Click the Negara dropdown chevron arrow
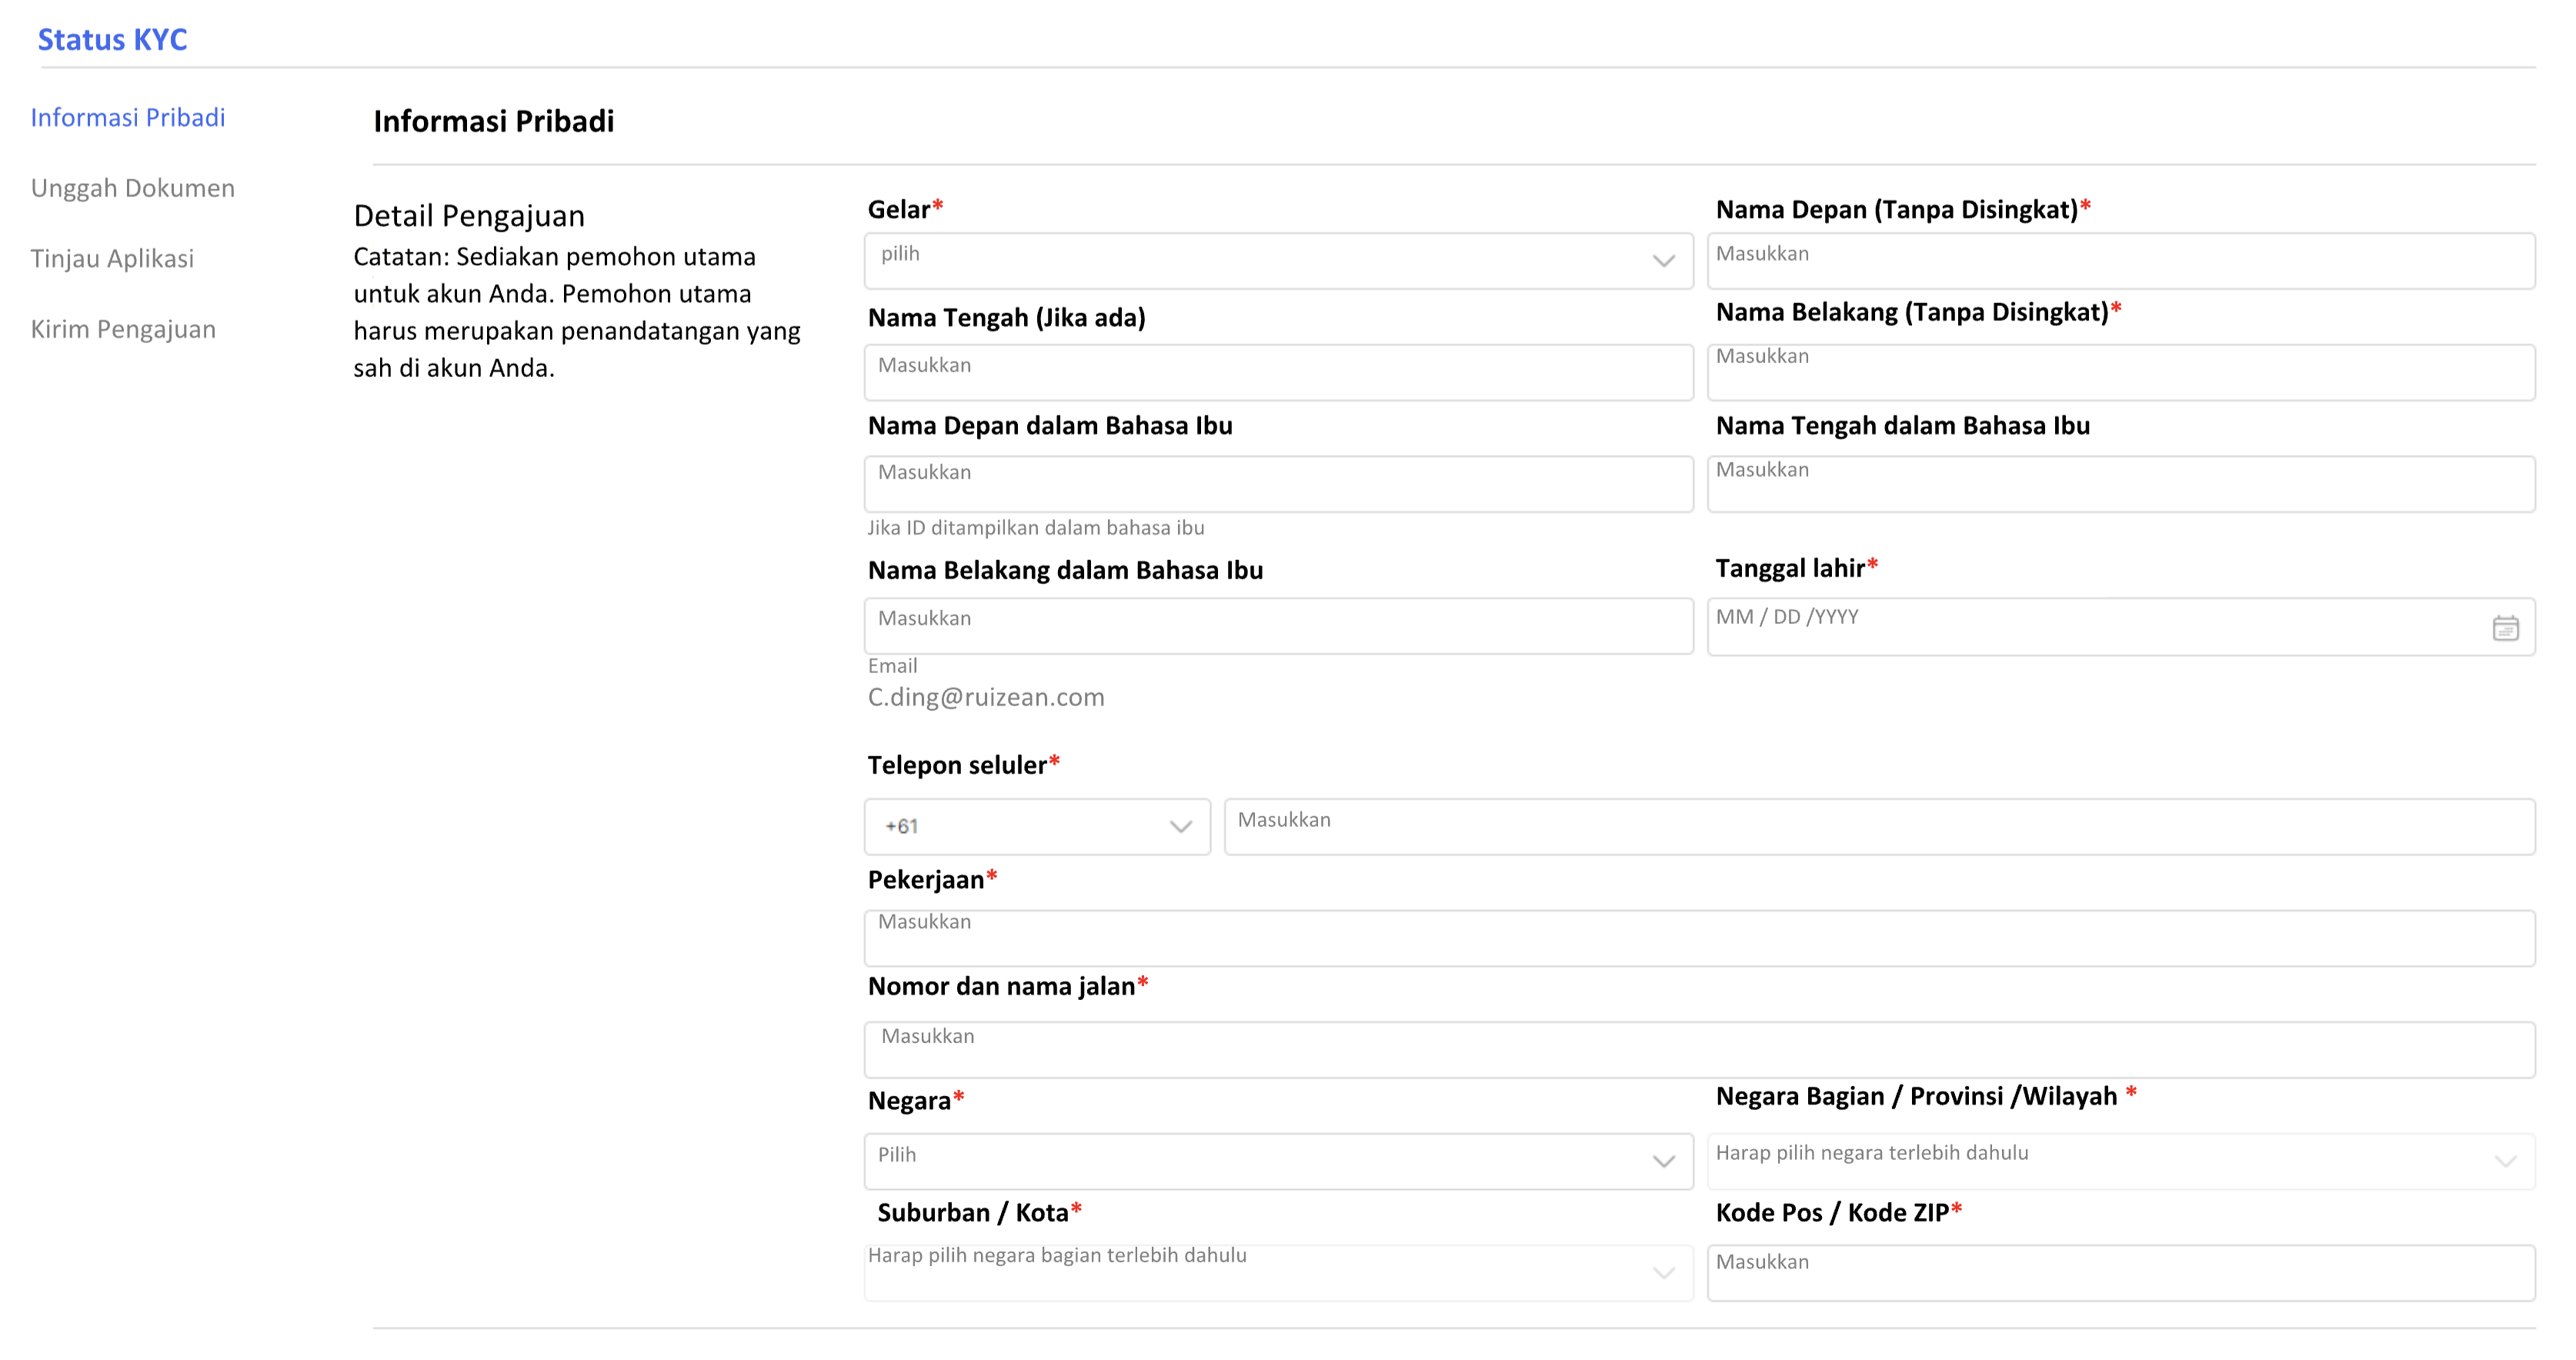2576x1360 pixels. pyautogui.click(x=1664, y=1161)
